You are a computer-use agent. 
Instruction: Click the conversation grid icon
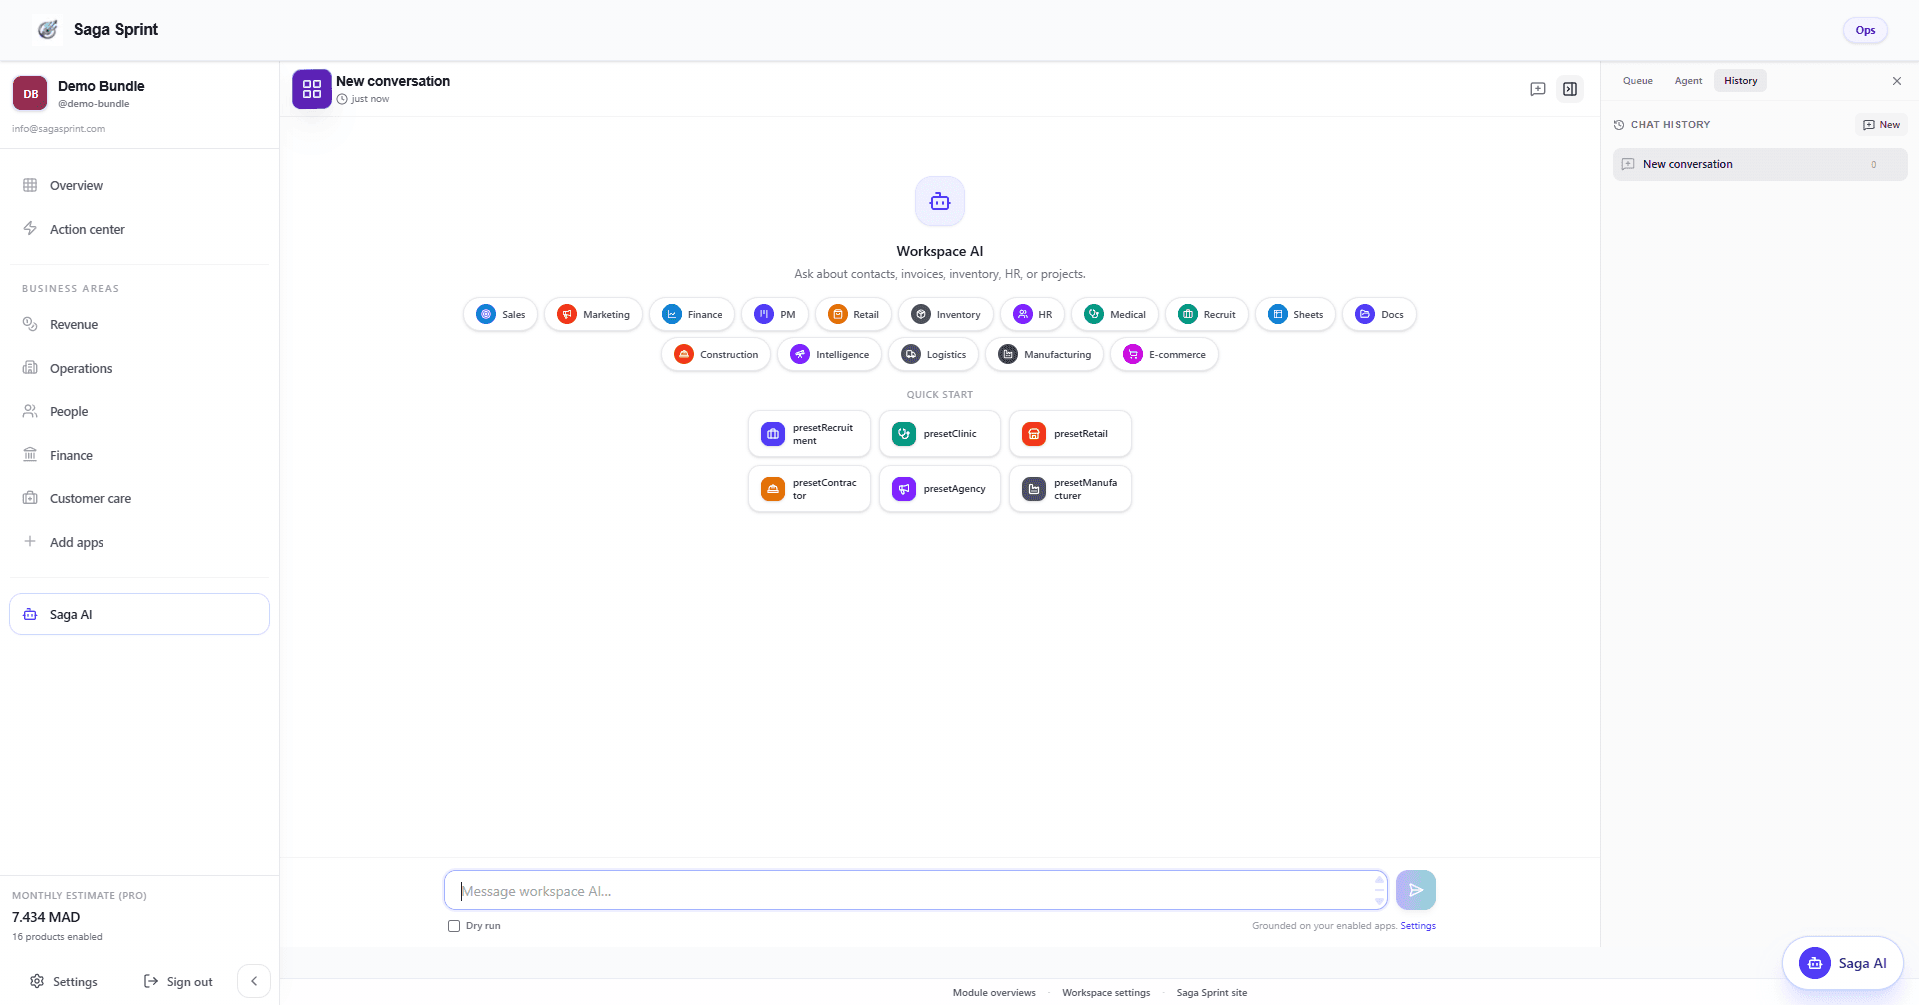(312, 89)
